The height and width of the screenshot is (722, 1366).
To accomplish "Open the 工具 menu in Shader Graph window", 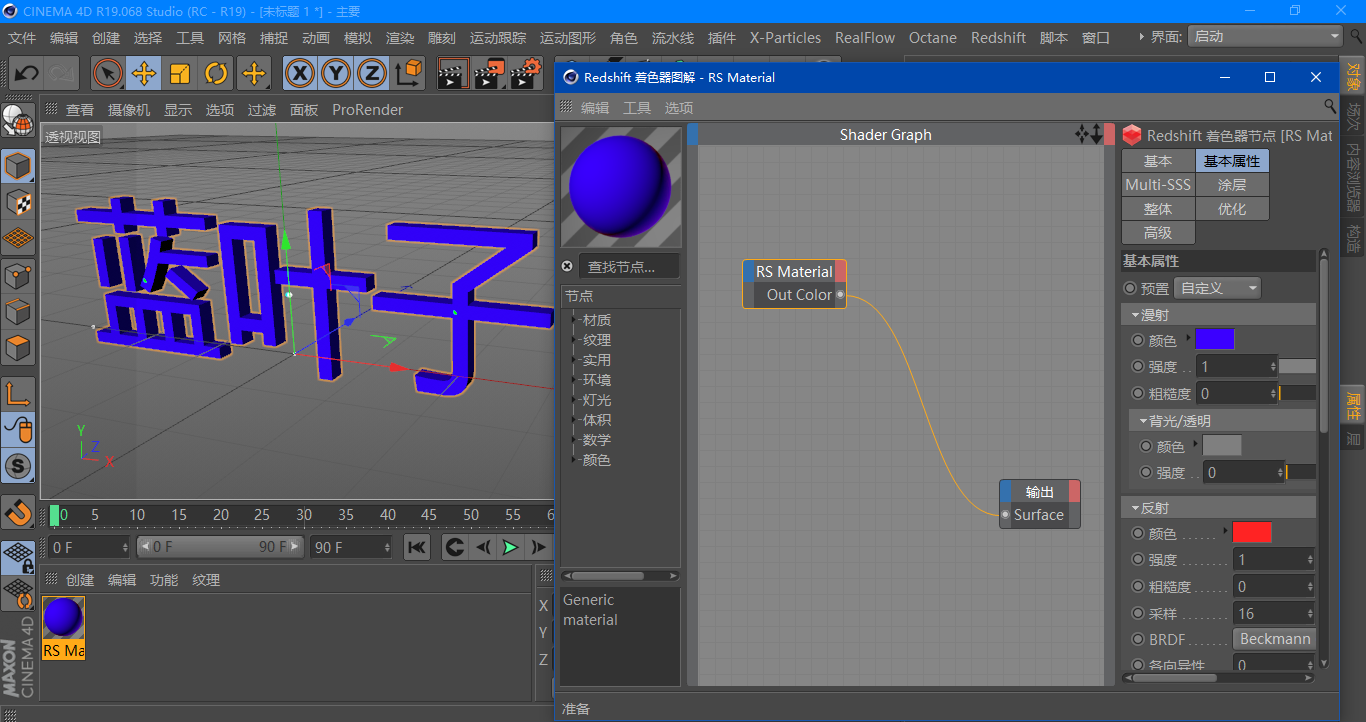I will pyautogui.click(x=637, y=107).
